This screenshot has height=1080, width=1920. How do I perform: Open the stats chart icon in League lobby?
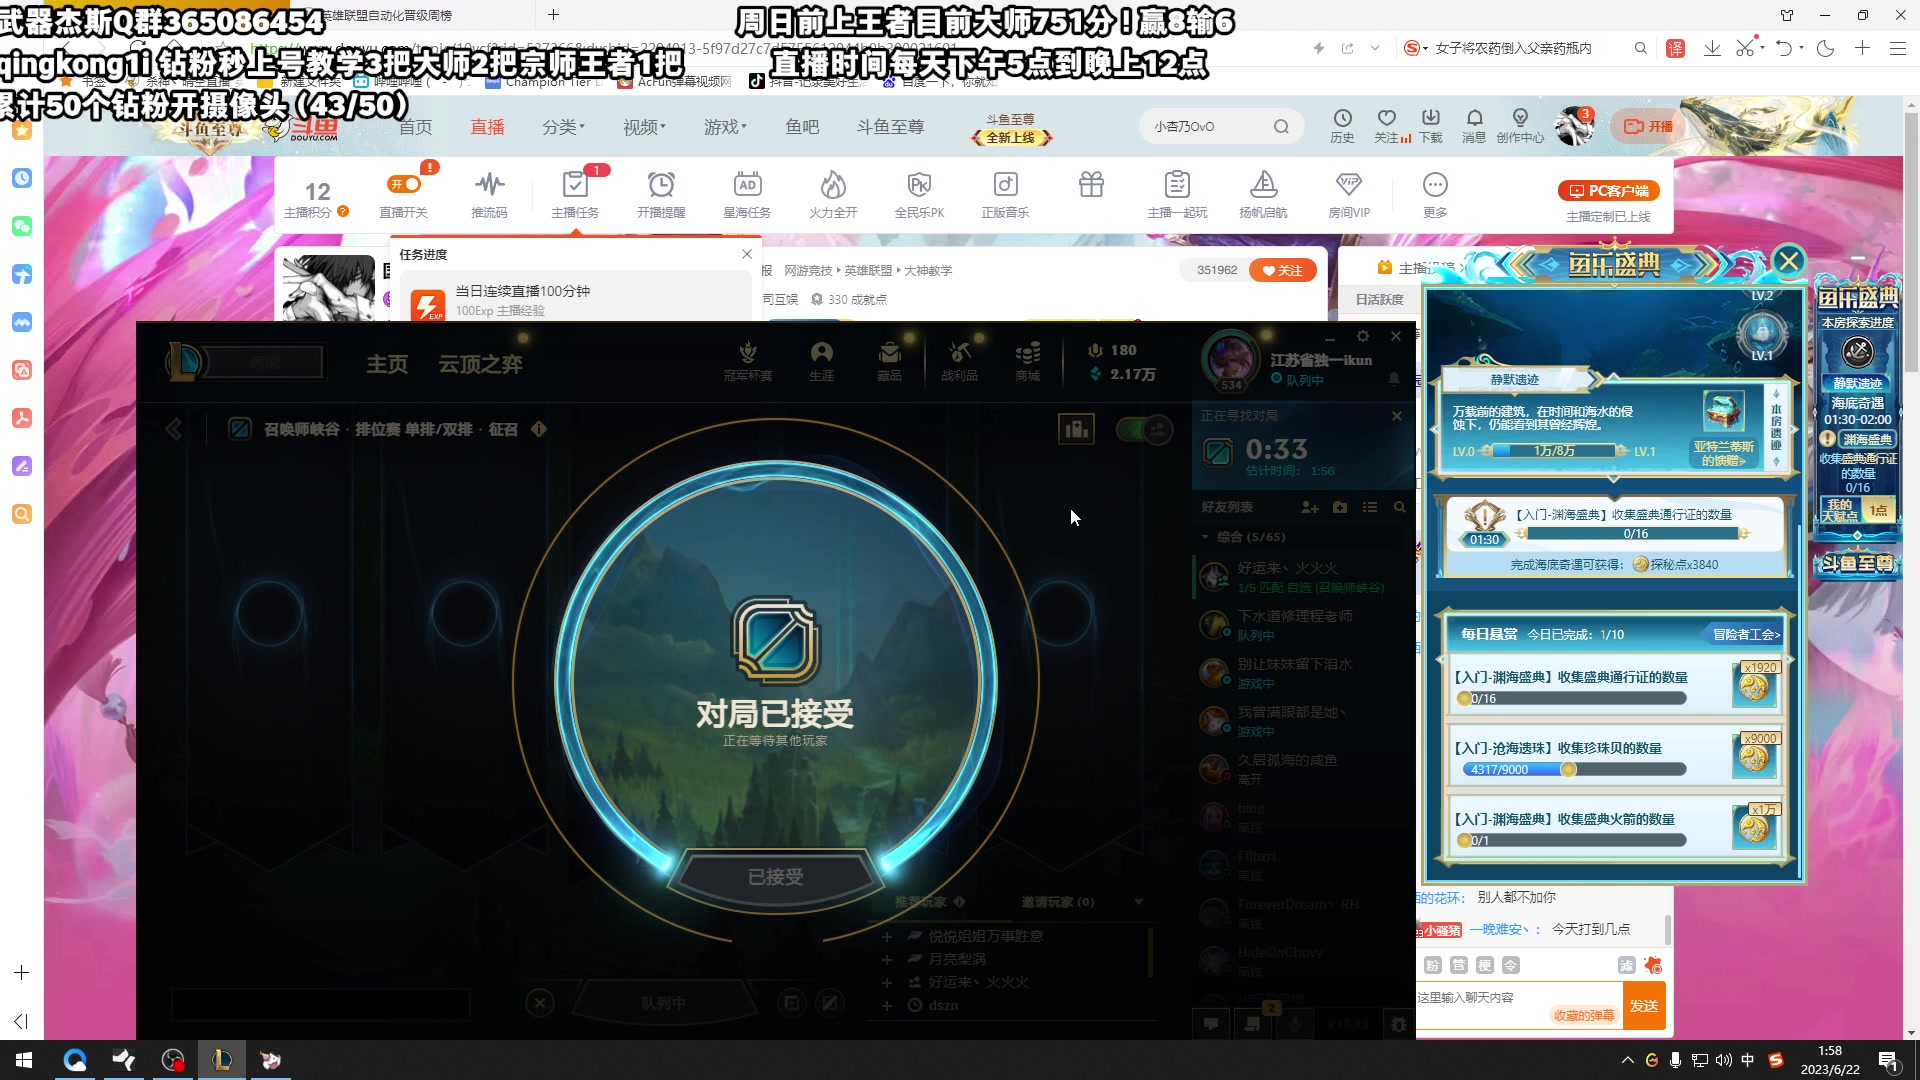point(1076,429)
